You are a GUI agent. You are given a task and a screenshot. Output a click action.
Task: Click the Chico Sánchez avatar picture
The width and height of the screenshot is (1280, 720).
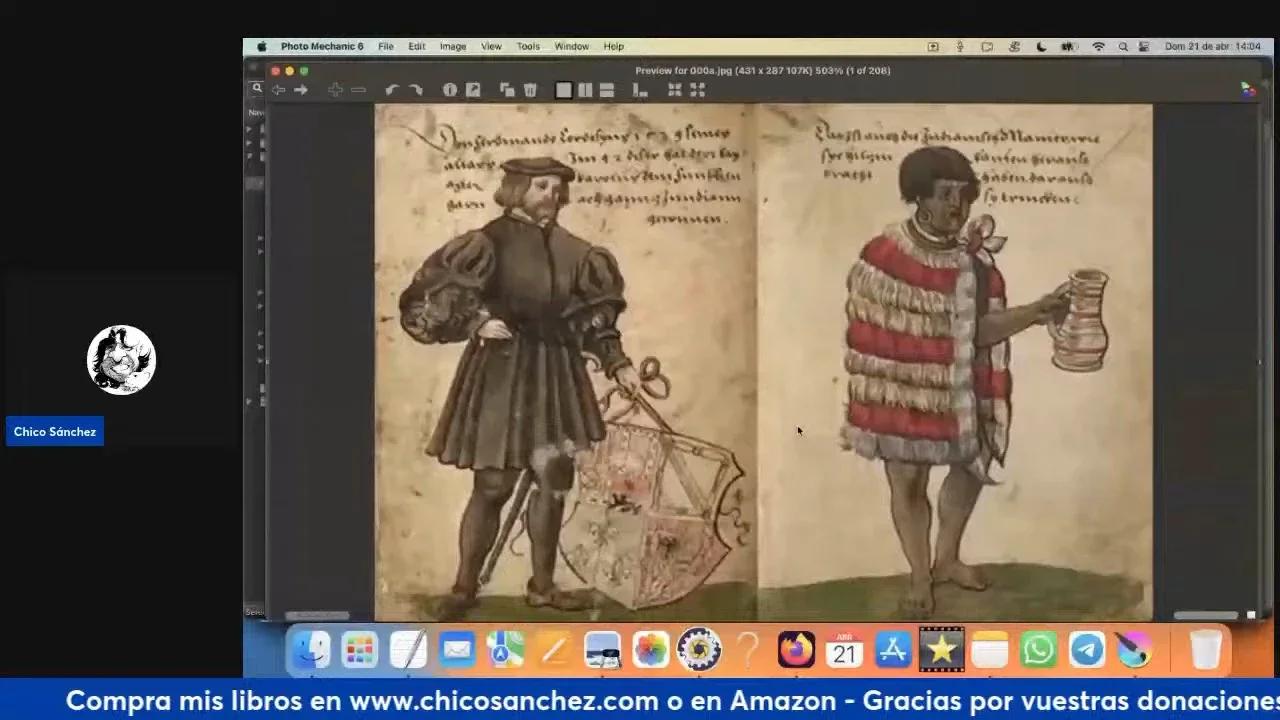(121, 359)
